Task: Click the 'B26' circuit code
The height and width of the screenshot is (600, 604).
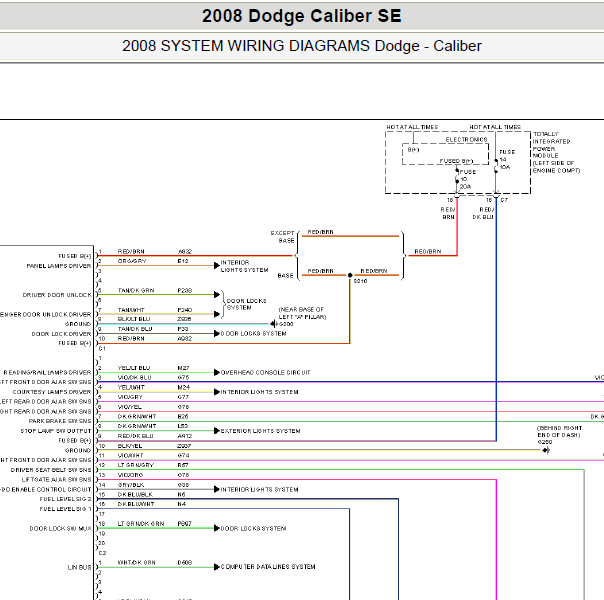Action: 183,417
